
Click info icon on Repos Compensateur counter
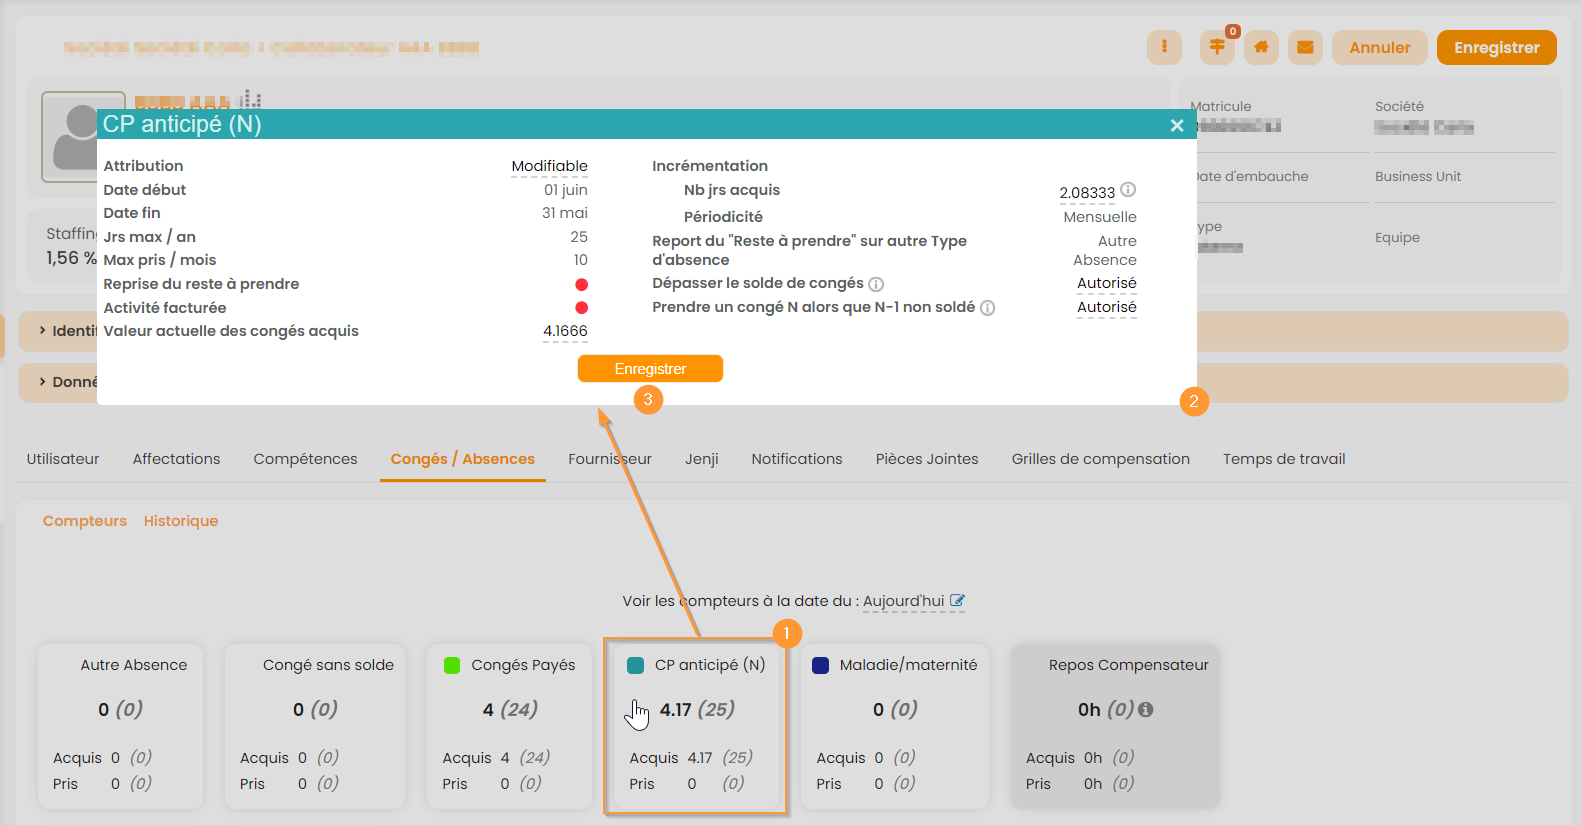(1146, 709)
